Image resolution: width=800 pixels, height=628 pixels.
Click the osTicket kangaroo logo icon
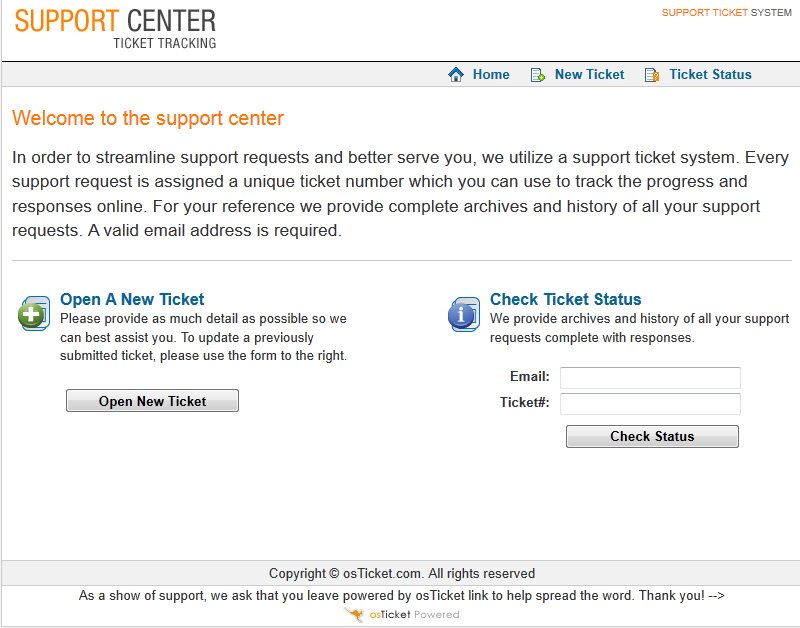[x=353, y=614]
